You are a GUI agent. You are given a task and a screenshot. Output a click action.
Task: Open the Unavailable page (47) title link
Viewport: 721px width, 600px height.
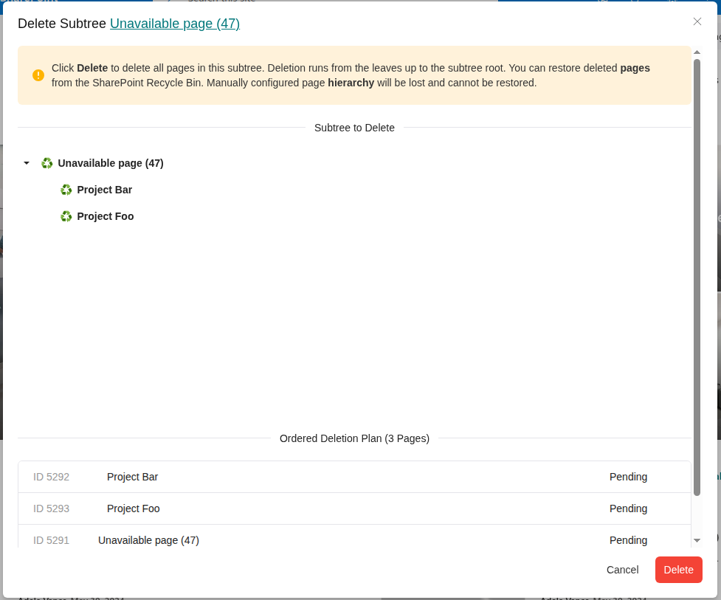click(175, 23)
